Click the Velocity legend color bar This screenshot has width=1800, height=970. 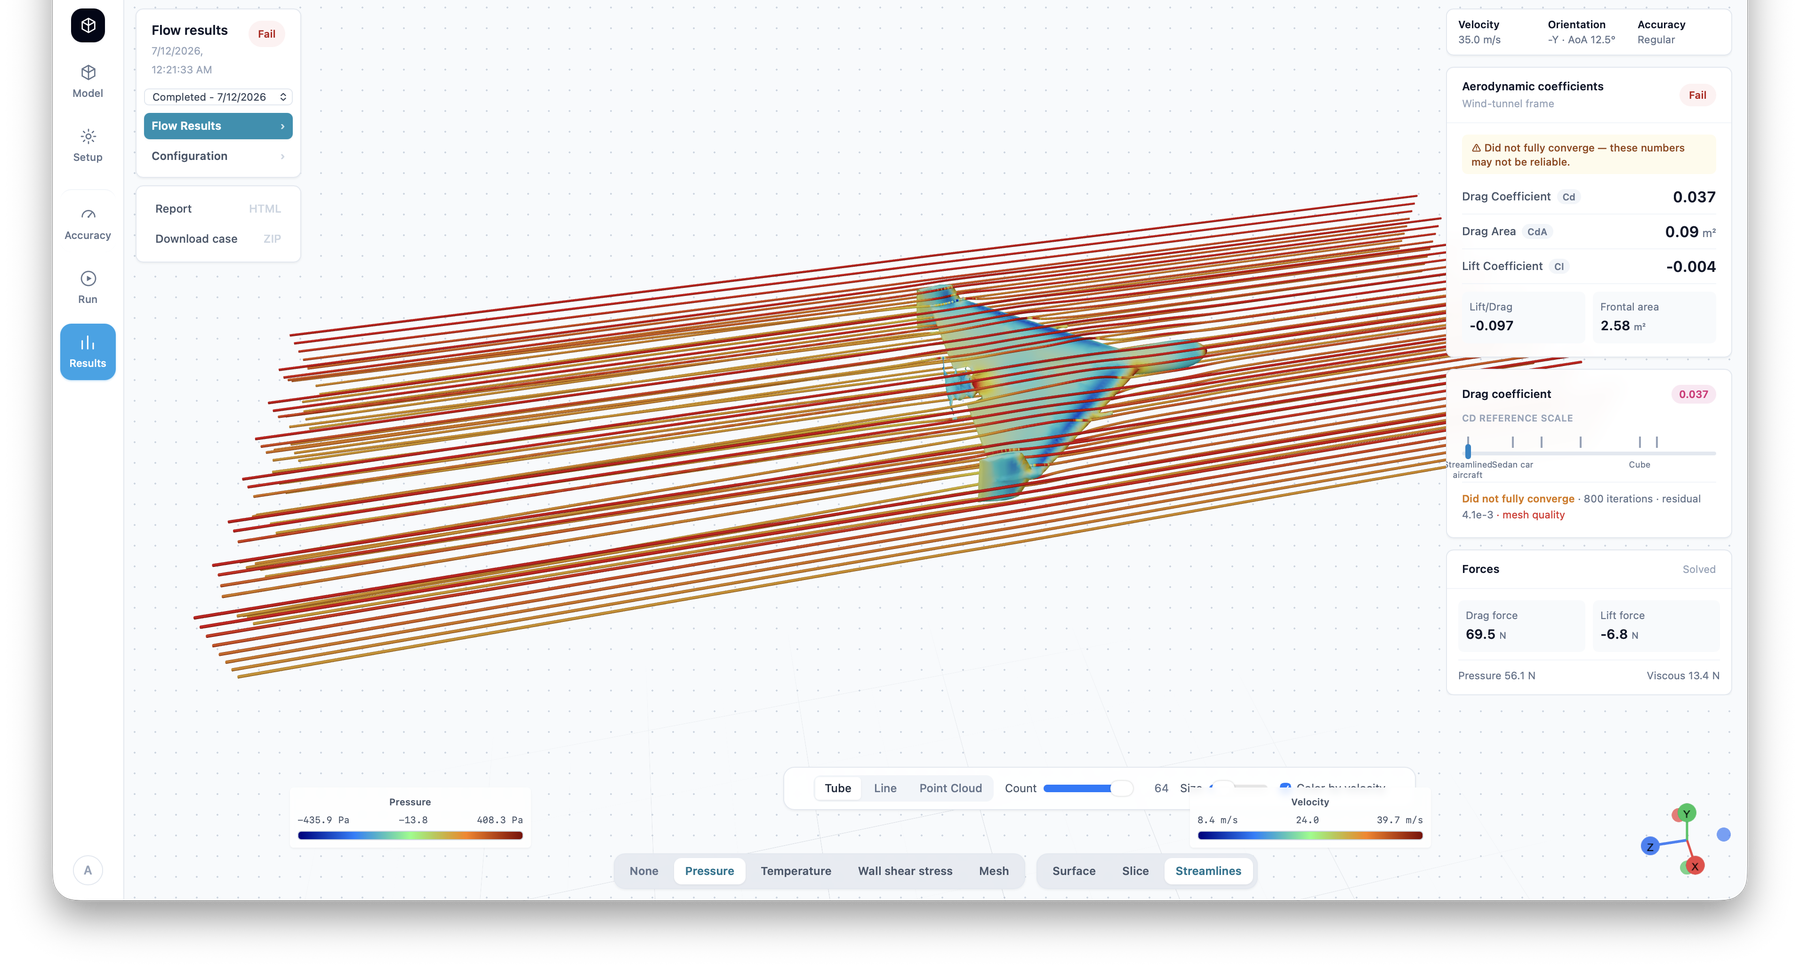[1310, 835]
